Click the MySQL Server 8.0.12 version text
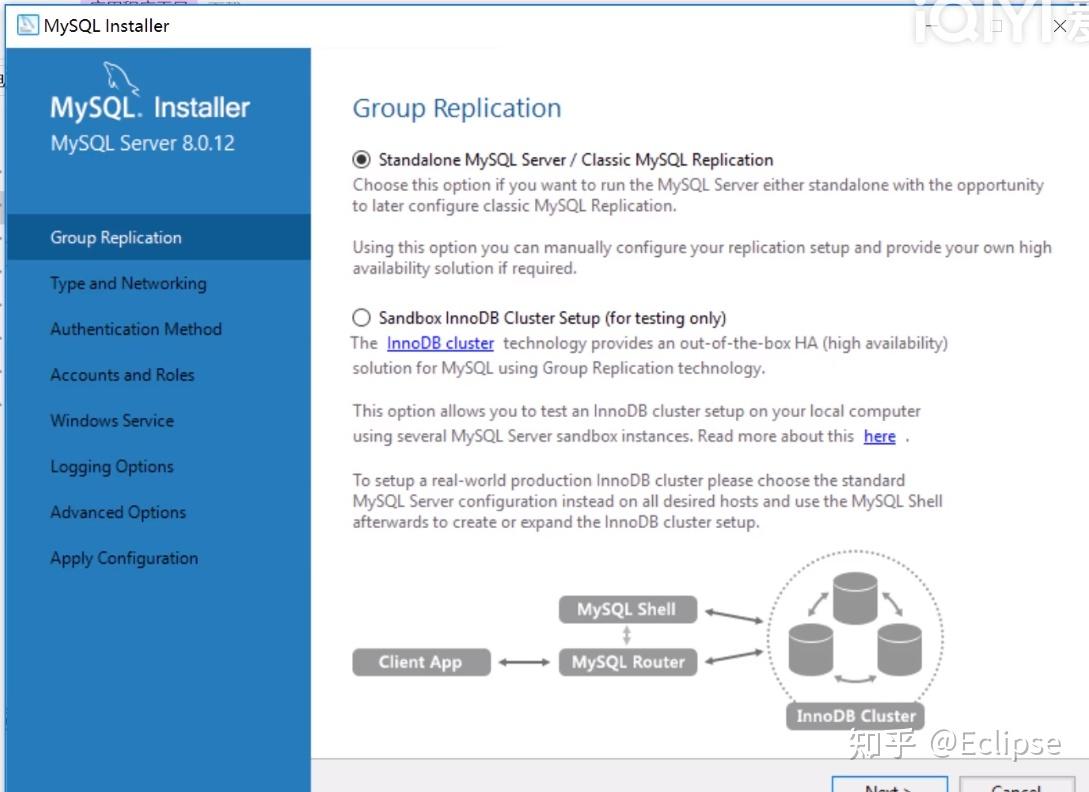This screenshot has height=792, width=1089. [143, 143]
